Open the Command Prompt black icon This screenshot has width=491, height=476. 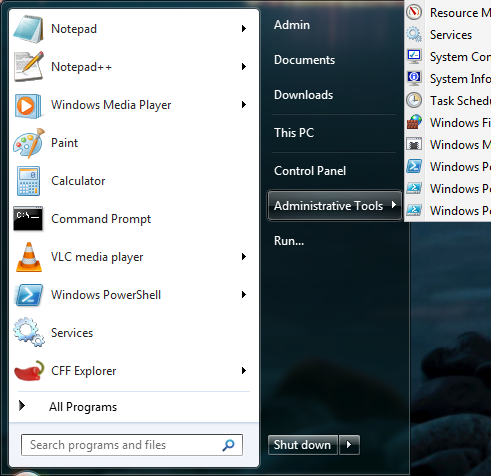click(x=28, y=219)
